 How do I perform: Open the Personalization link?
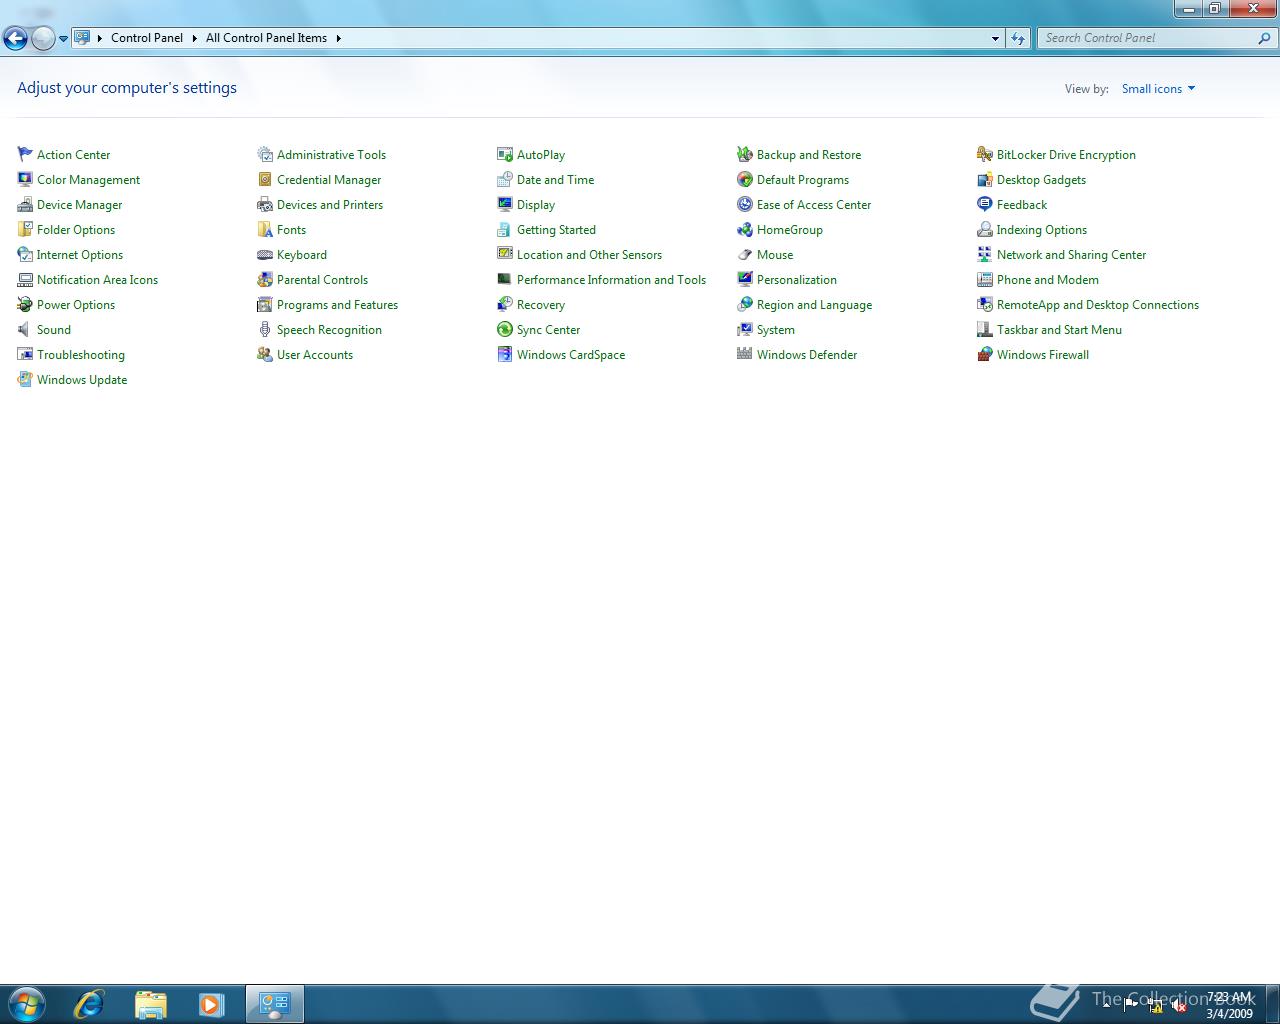pos(797,280)
